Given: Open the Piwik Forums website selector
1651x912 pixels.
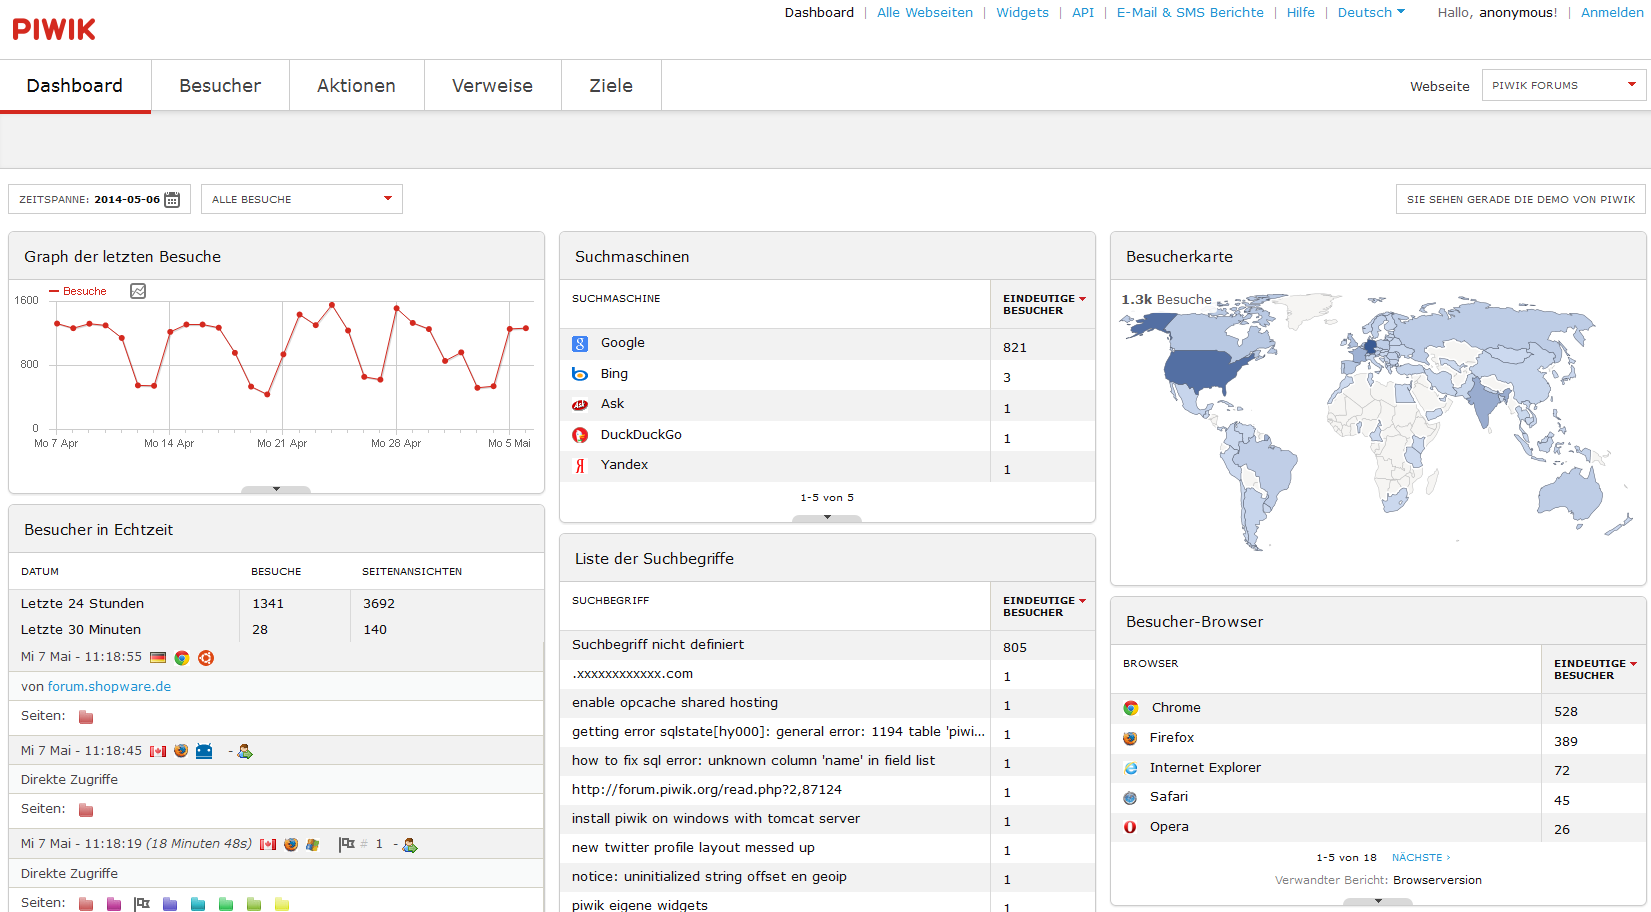Looking at the screenshot, I should point(1562,85).
